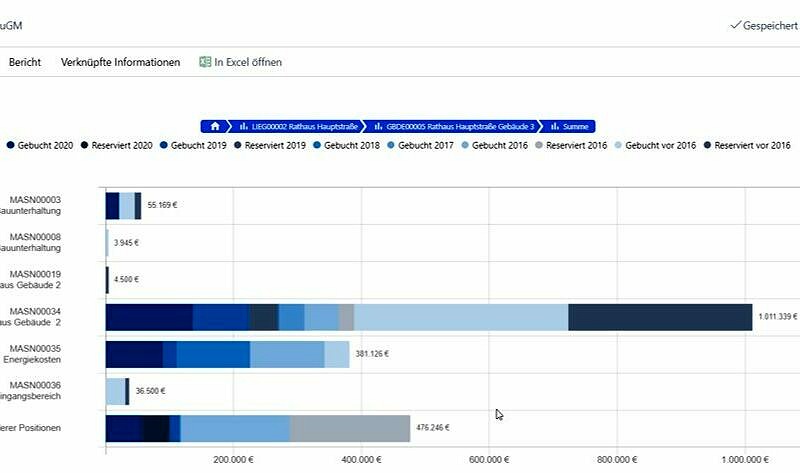Click the MASN00019 bar in chart
800x473 pixels.
[107, 280]
